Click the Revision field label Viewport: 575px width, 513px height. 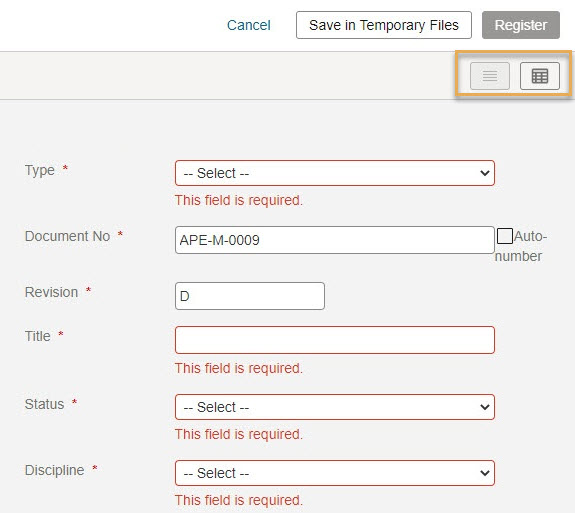51,292
